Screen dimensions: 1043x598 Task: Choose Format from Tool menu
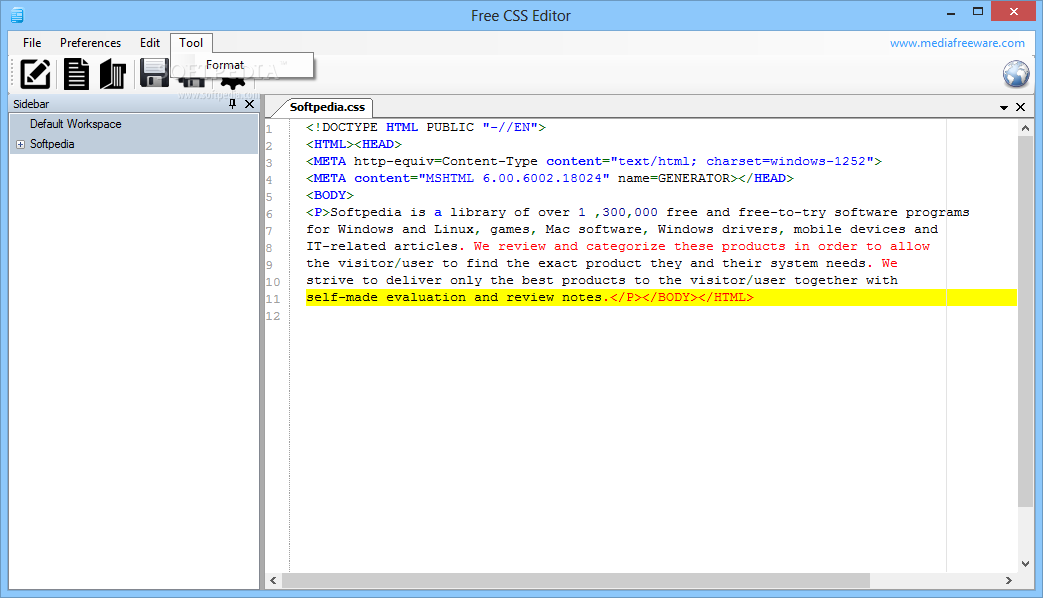[x=225, y=65]
